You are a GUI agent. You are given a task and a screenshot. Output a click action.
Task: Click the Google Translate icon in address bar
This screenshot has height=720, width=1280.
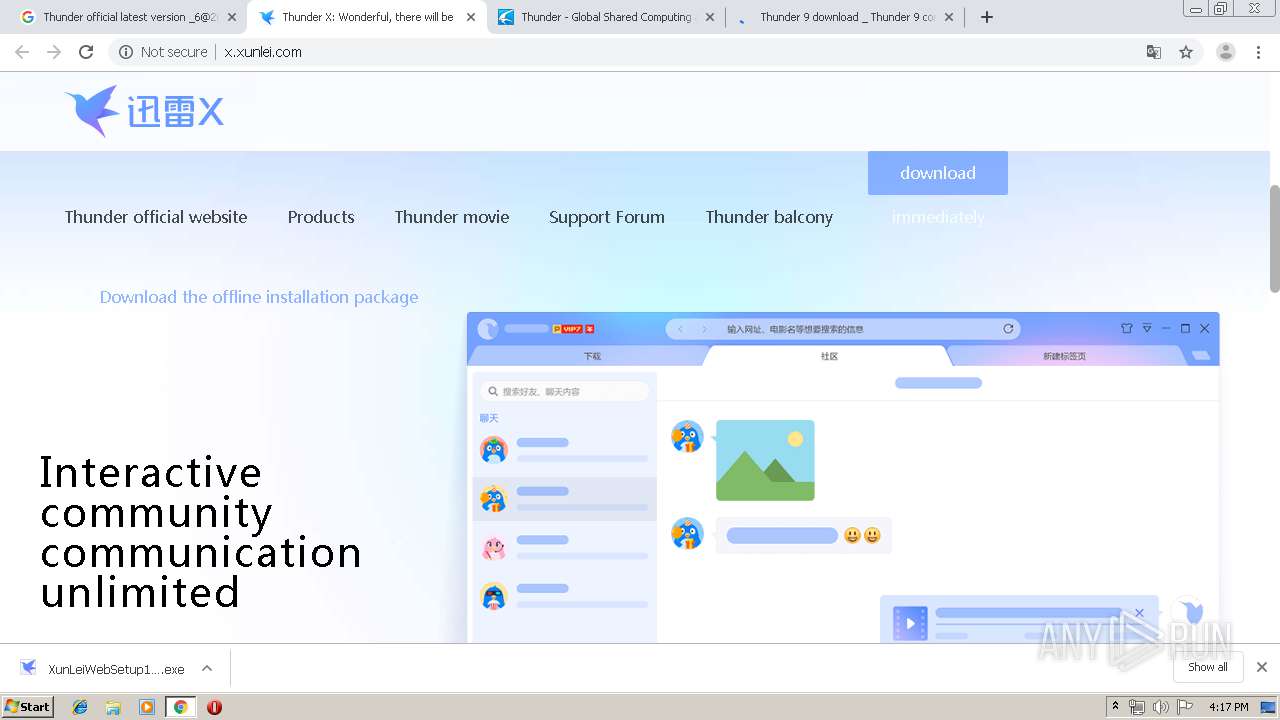pyautogui.click(x=1153, y=52)
